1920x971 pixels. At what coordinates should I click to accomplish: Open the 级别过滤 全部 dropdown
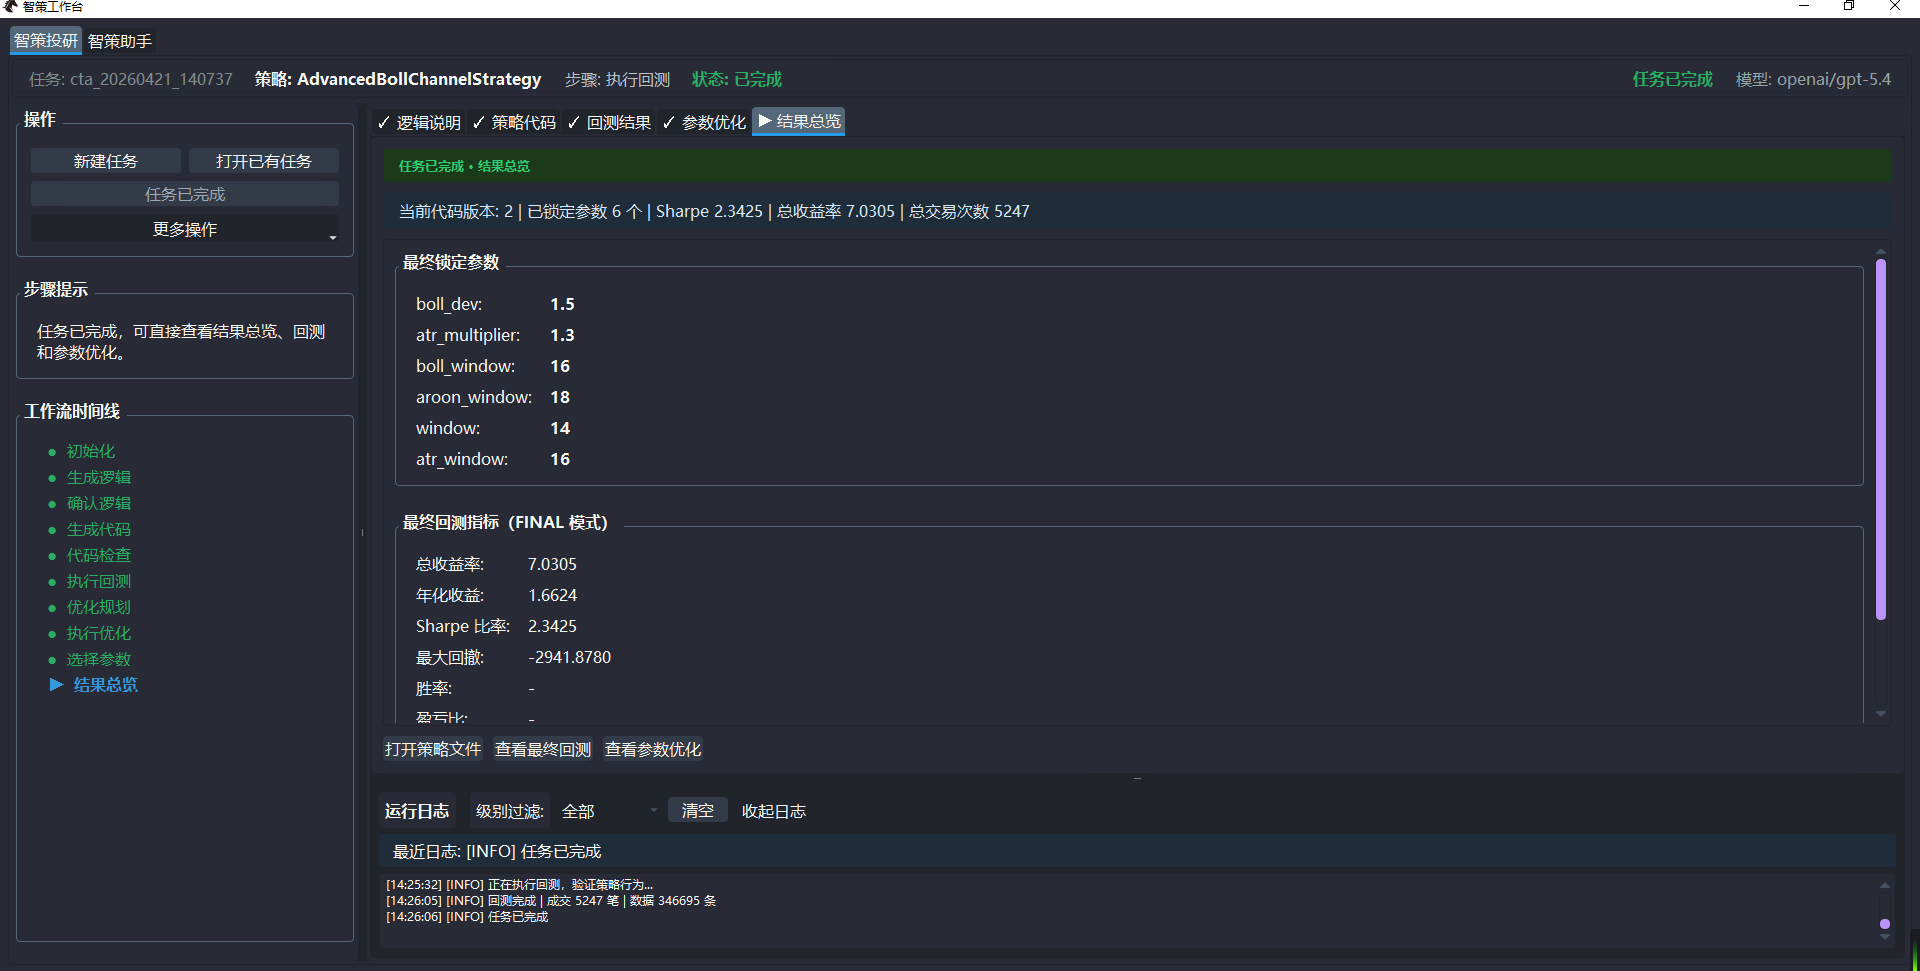[x=609, y=811]
